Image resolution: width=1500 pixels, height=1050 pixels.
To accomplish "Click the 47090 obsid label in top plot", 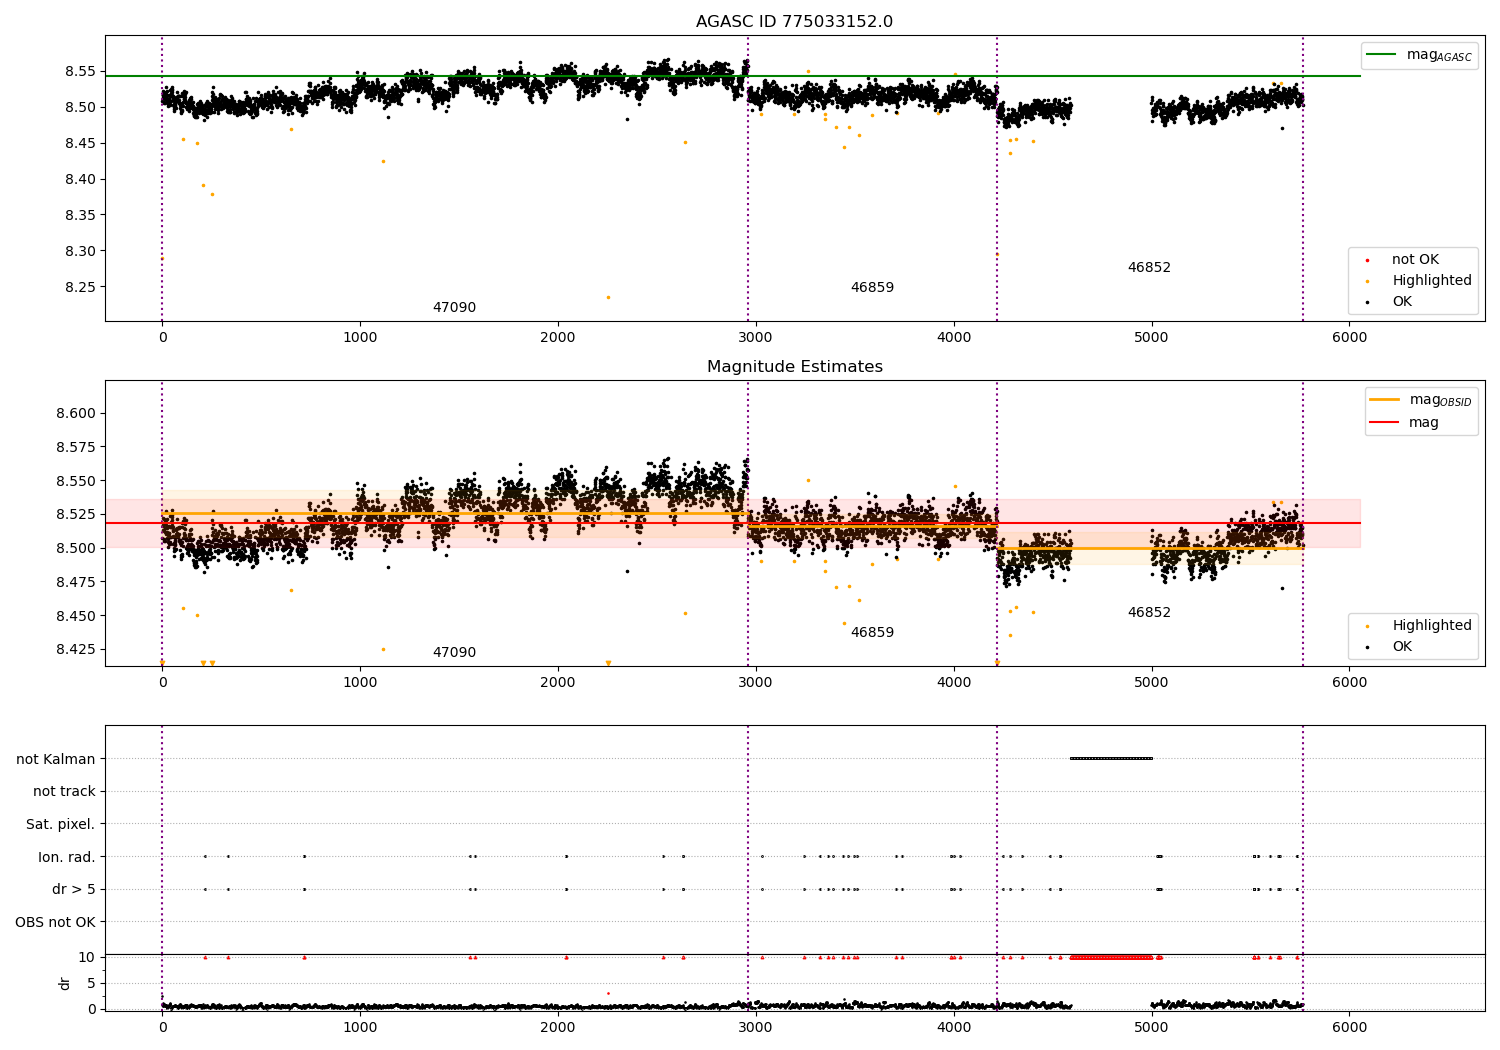I will tap(454, 308).
